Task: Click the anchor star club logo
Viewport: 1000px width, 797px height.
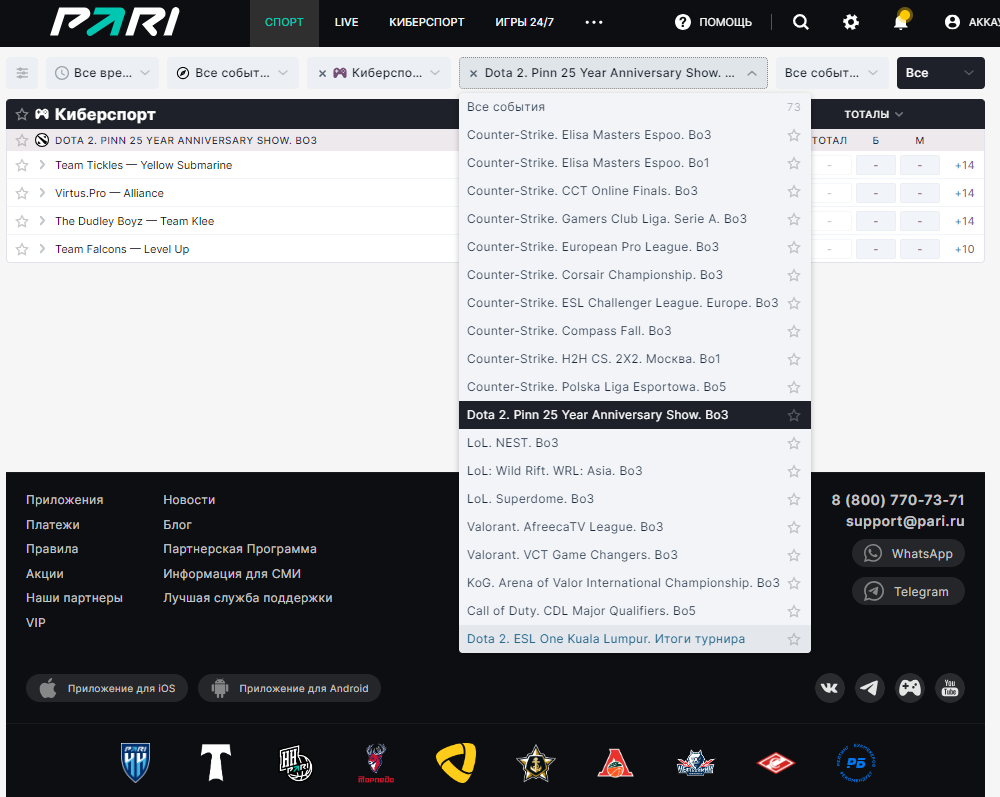Action: [x=536, y=763]
